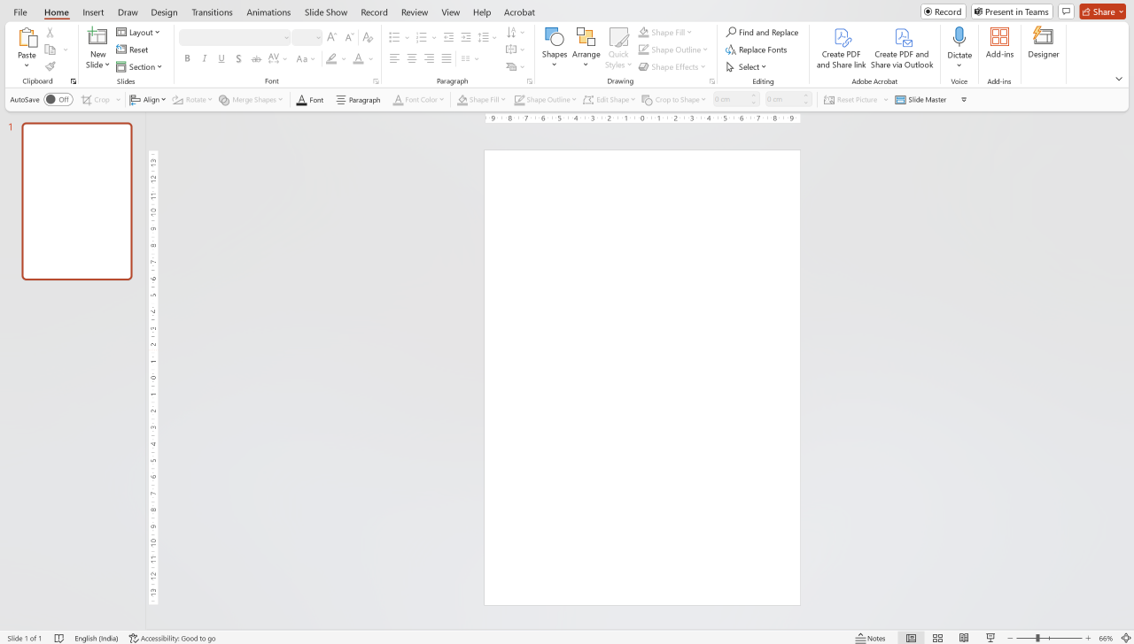Click the Dictate microphone icon
1134x644 pixels.
[x=959, y=37]
